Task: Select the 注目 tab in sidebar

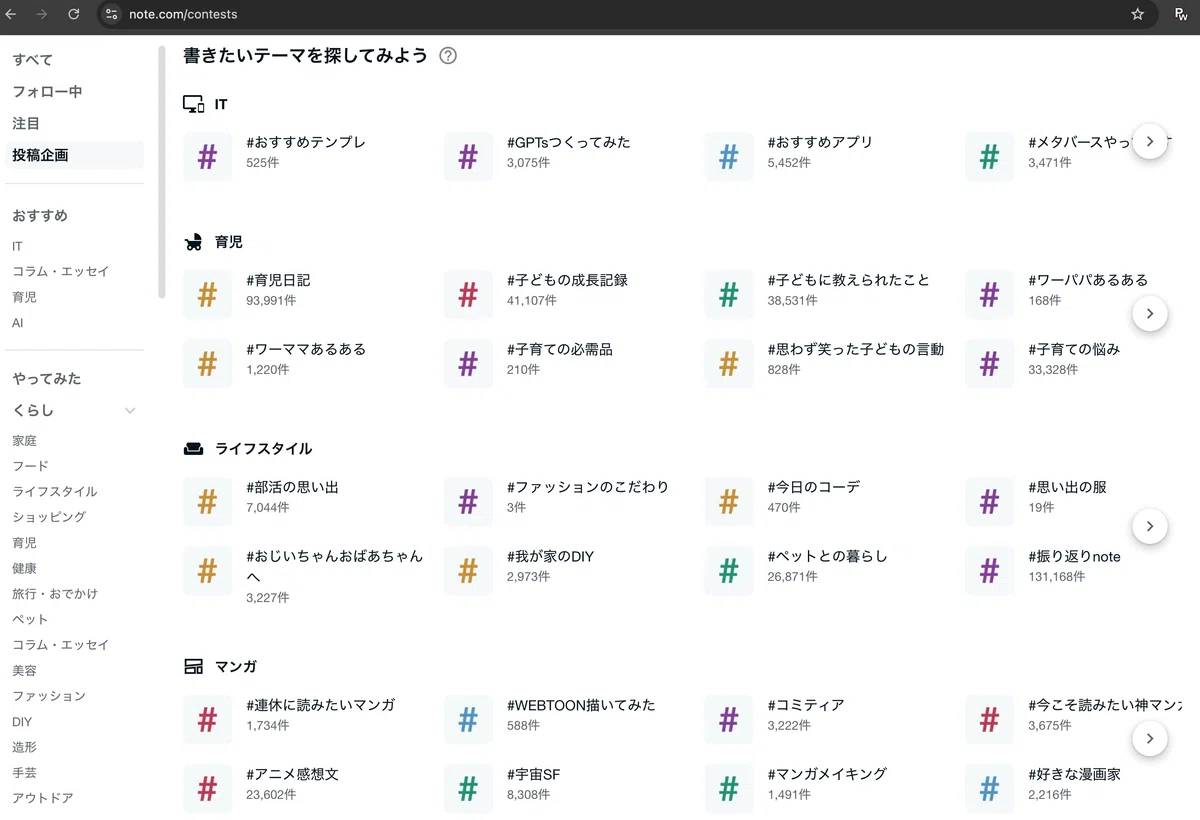Action: pos(26,124)
